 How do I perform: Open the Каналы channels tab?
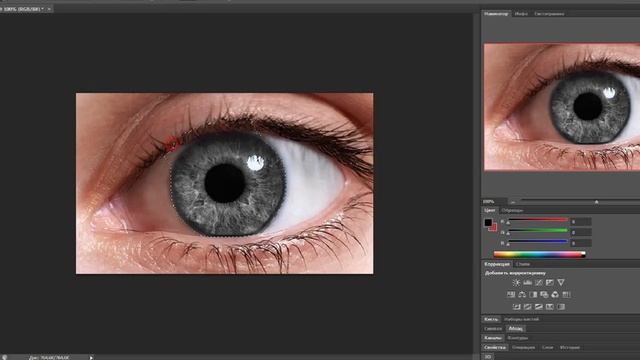pyautogui.click(x=493, y=338)
